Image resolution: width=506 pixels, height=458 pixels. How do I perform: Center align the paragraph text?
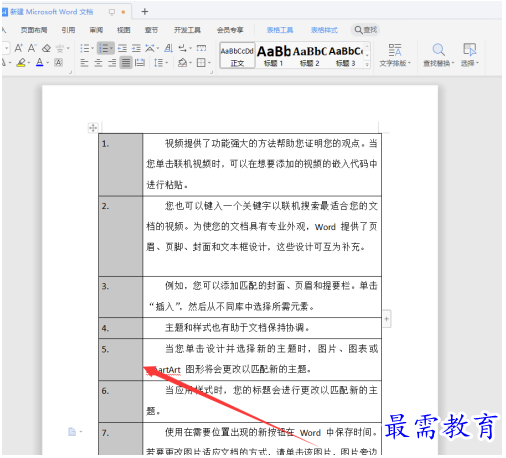(x=98, y=63)
